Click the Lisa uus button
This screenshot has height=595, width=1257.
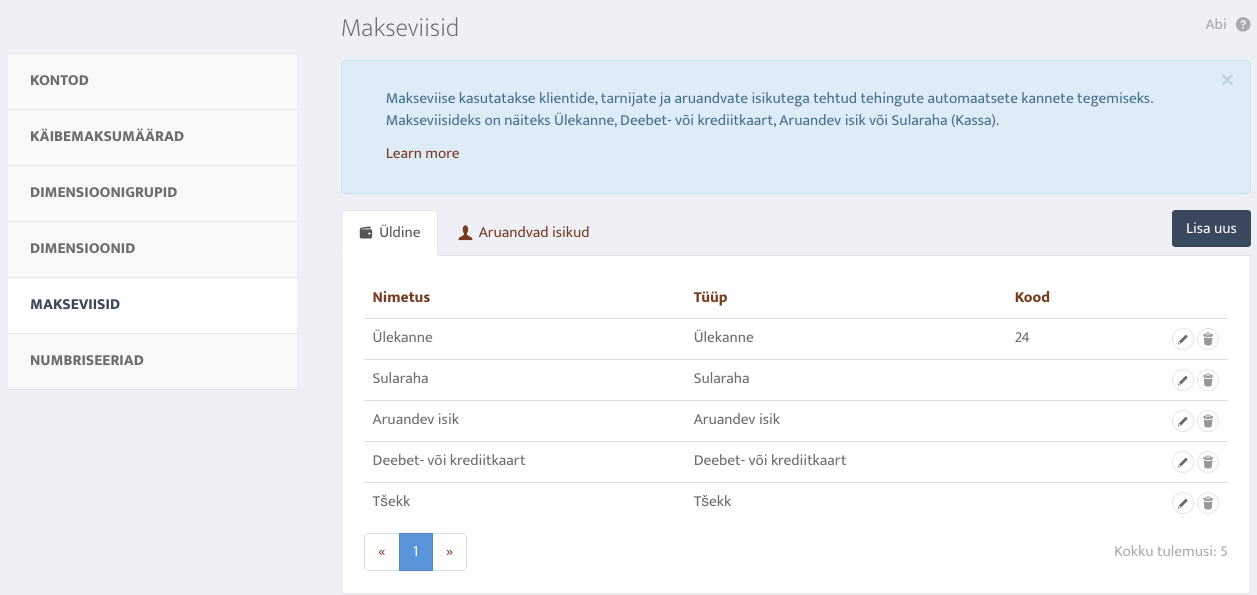click(1211, 228)
